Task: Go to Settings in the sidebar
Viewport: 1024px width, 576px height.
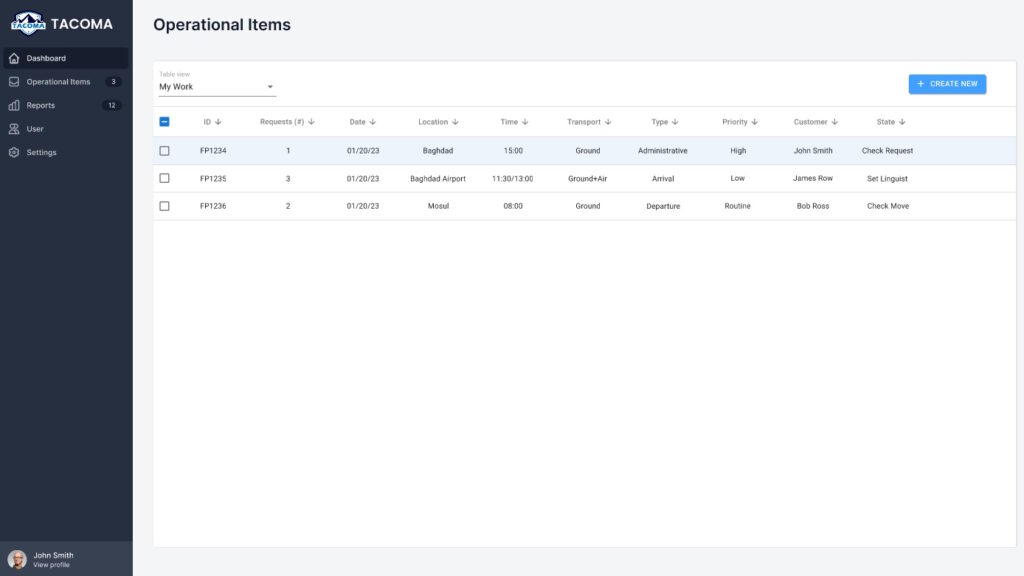Action: click(x=42, y=153)
